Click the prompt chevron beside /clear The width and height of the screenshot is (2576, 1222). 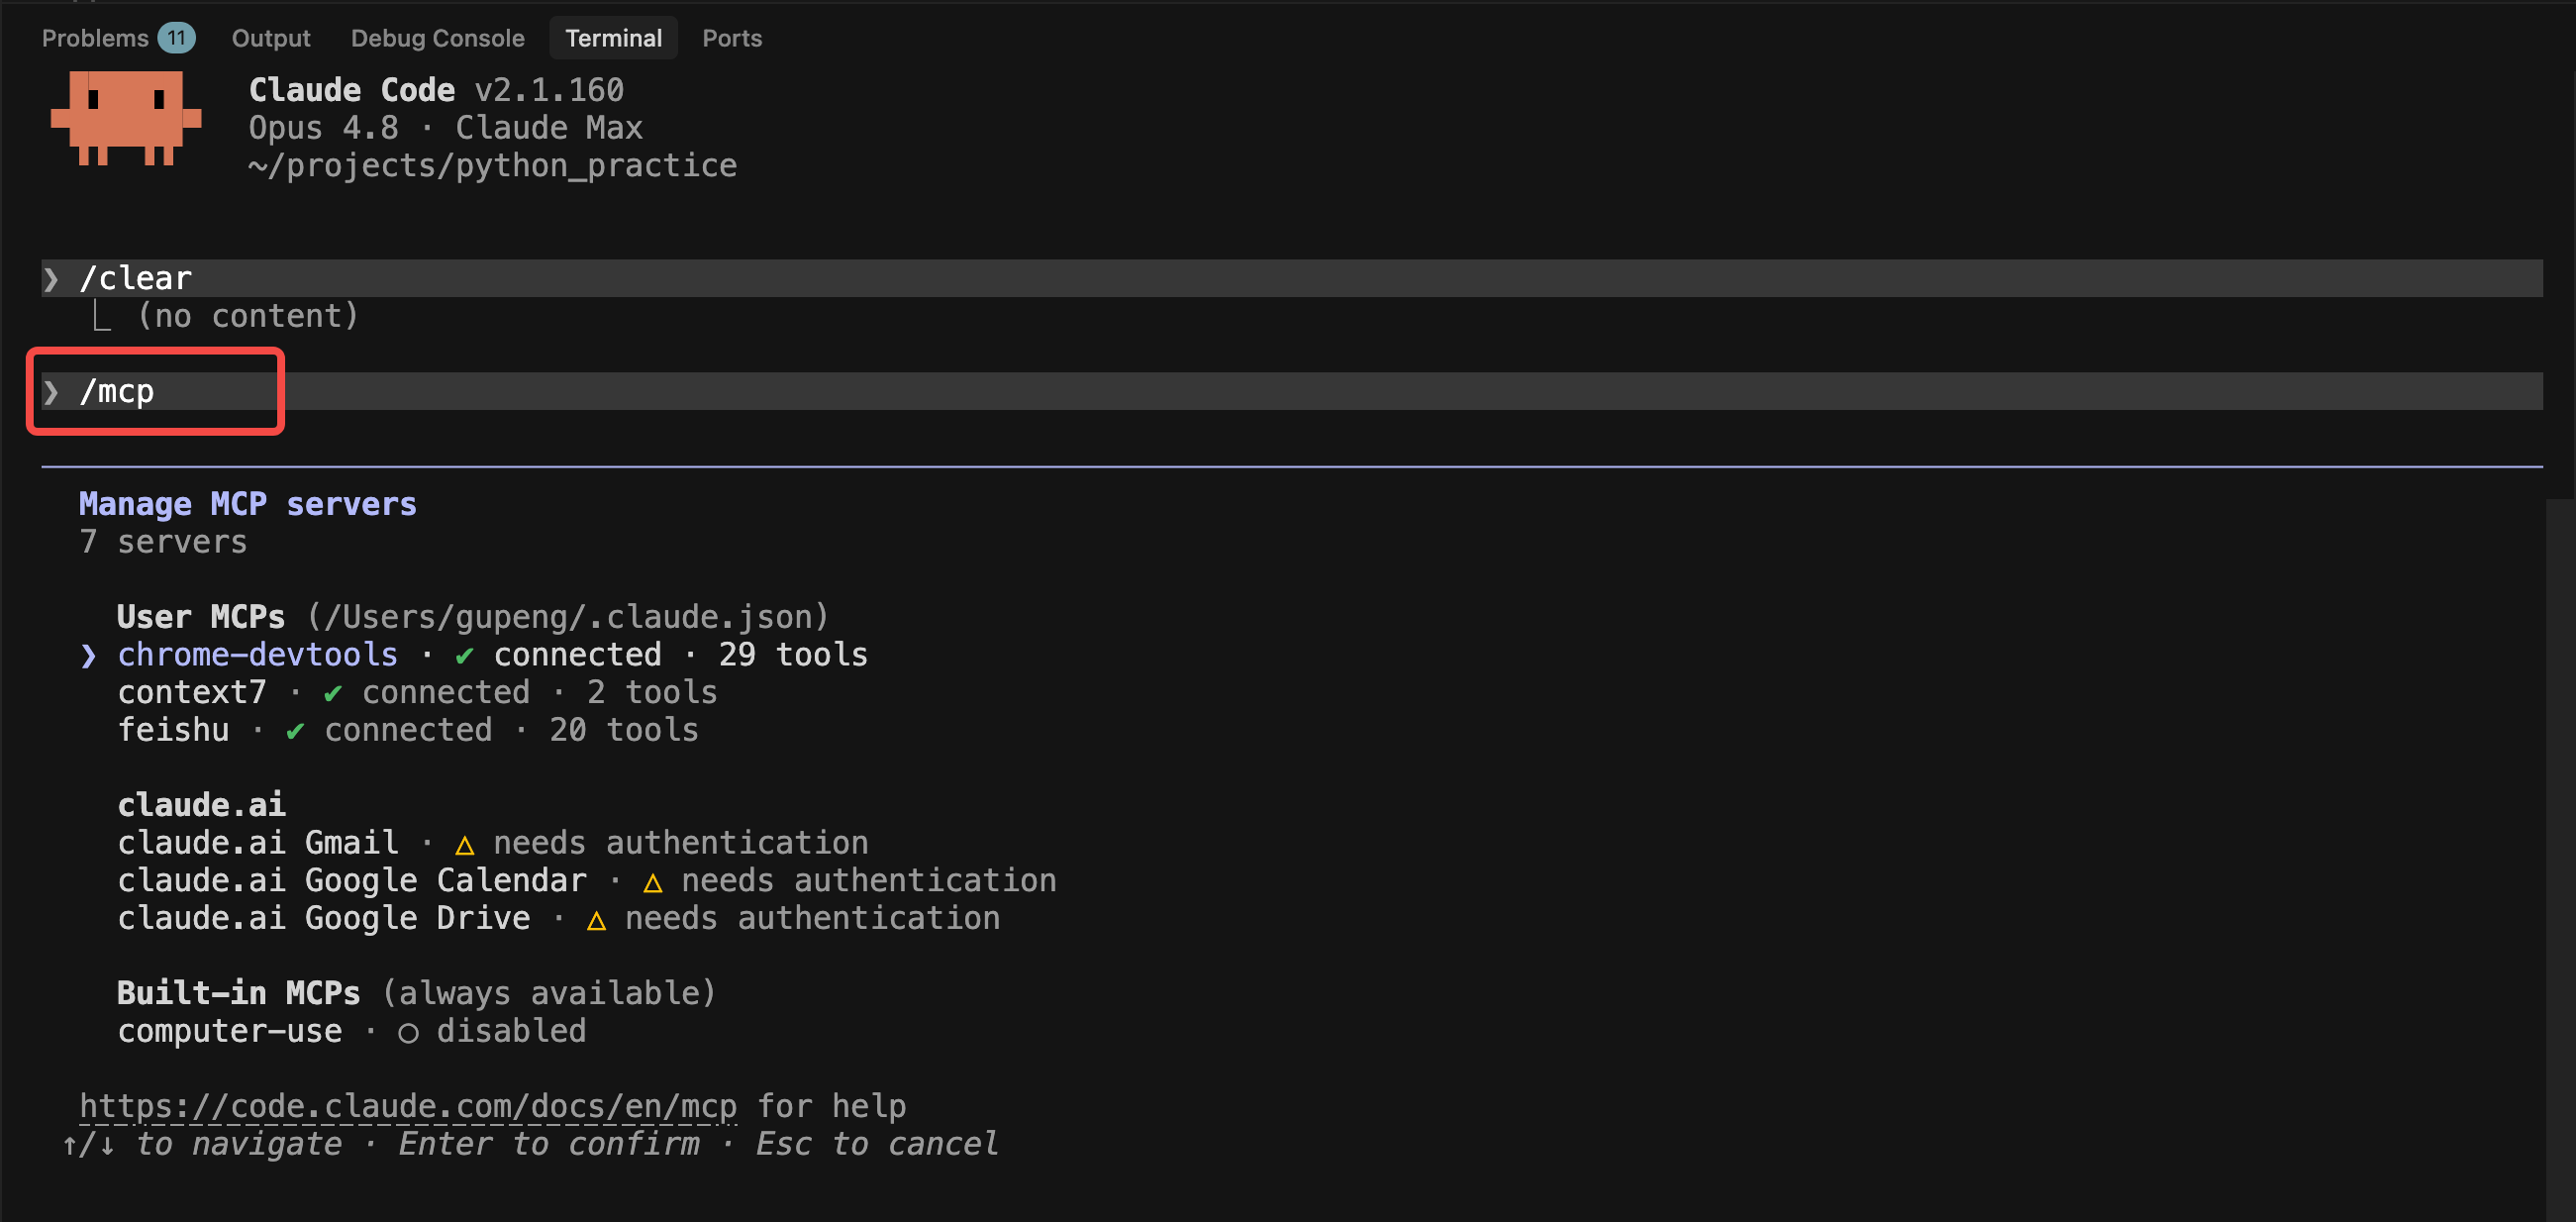coord(51,278)
